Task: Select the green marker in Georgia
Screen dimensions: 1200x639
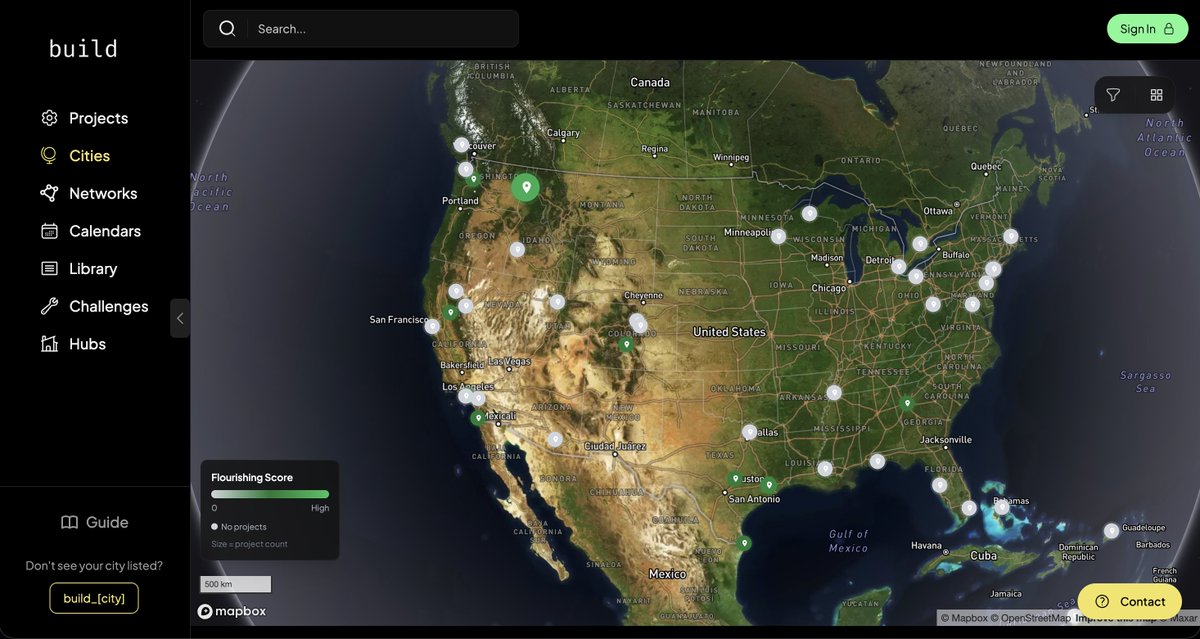Action: pyautogui.click(x=907, y=404)
